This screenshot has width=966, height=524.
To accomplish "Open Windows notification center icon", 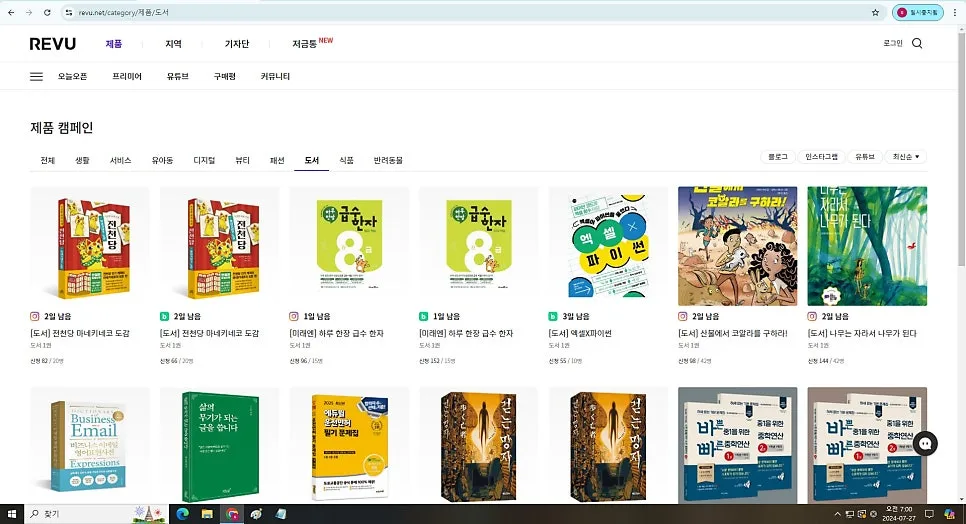I will point(929,514).
